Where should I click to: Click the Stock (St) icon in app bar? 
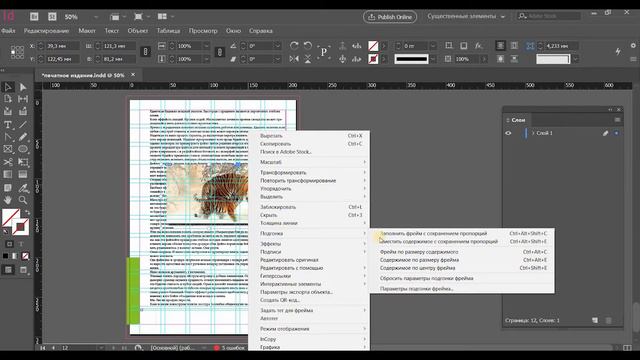point(52,16)
